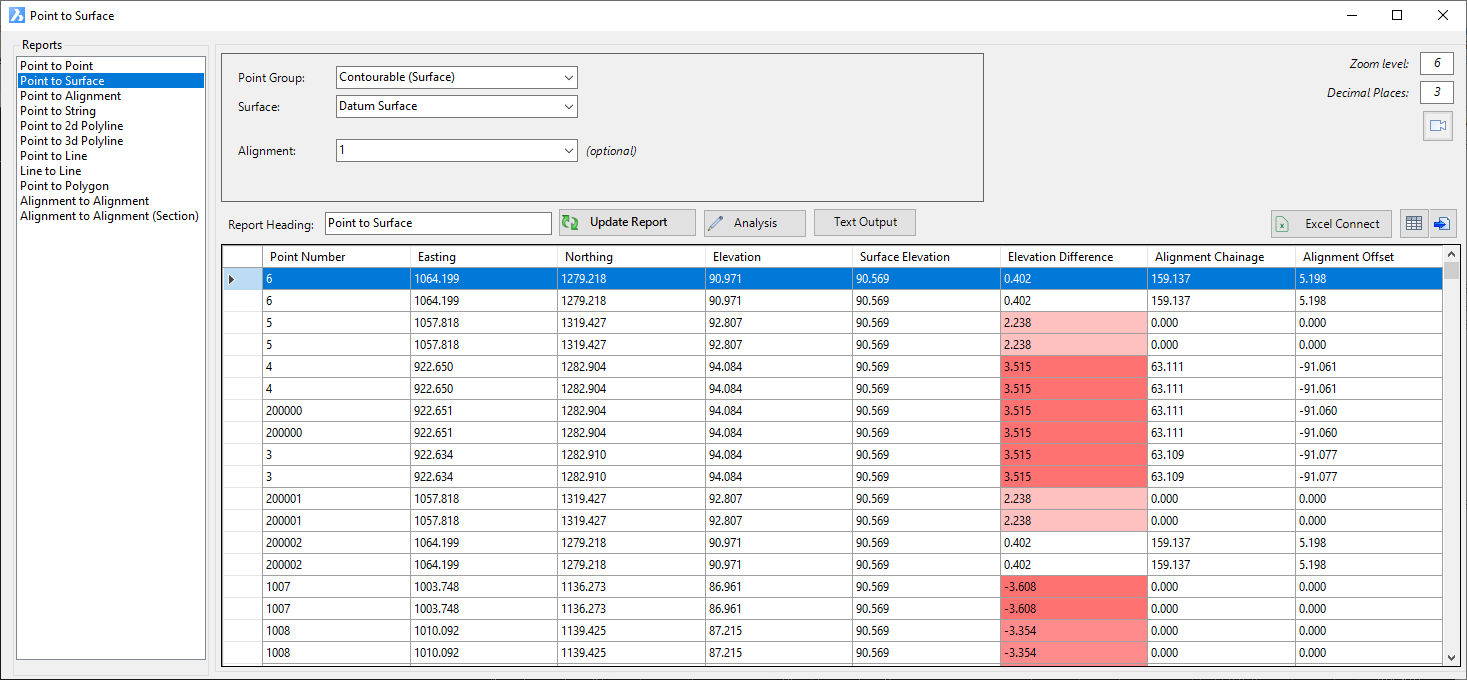Screen dimensions: 1467x680
Task: Click first -91.077 alignment offset cell
Action: pyautogui.click(x=1369, y=455)
